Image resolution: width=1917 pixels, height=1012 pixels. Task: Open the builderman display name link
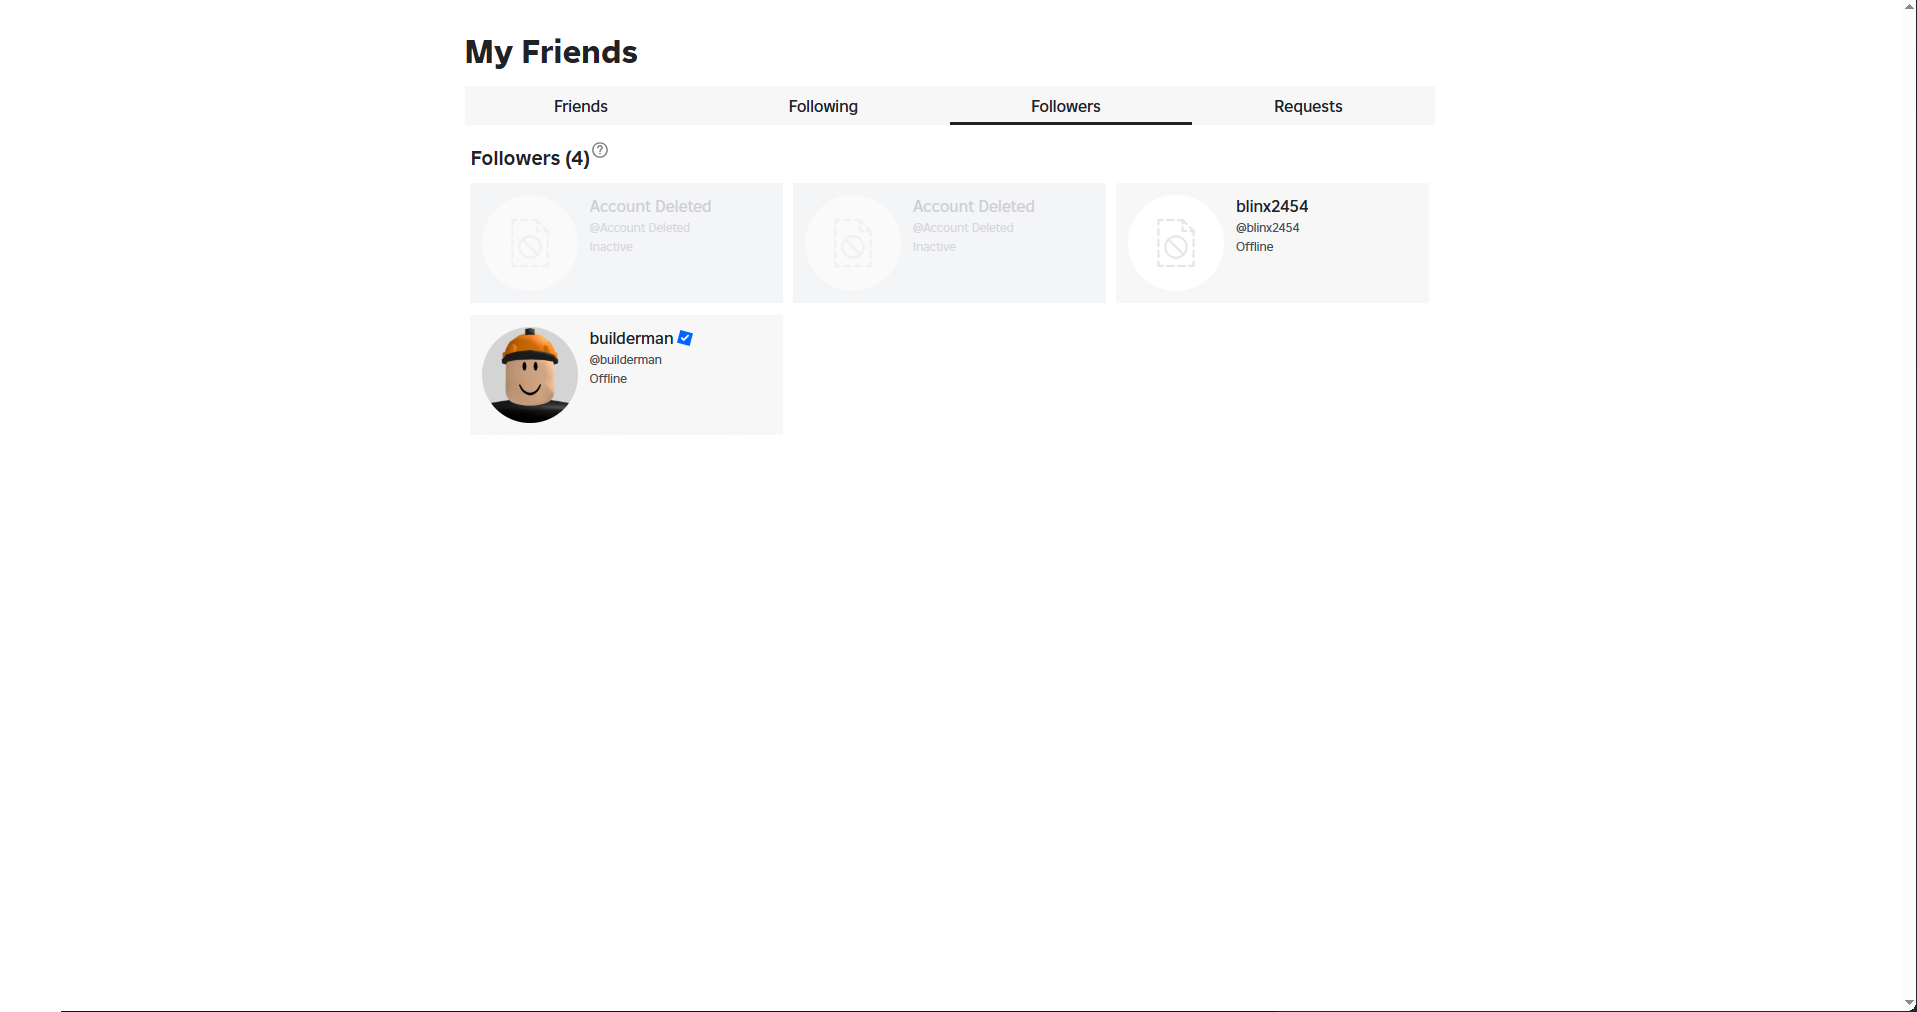[x=631, y=338]
